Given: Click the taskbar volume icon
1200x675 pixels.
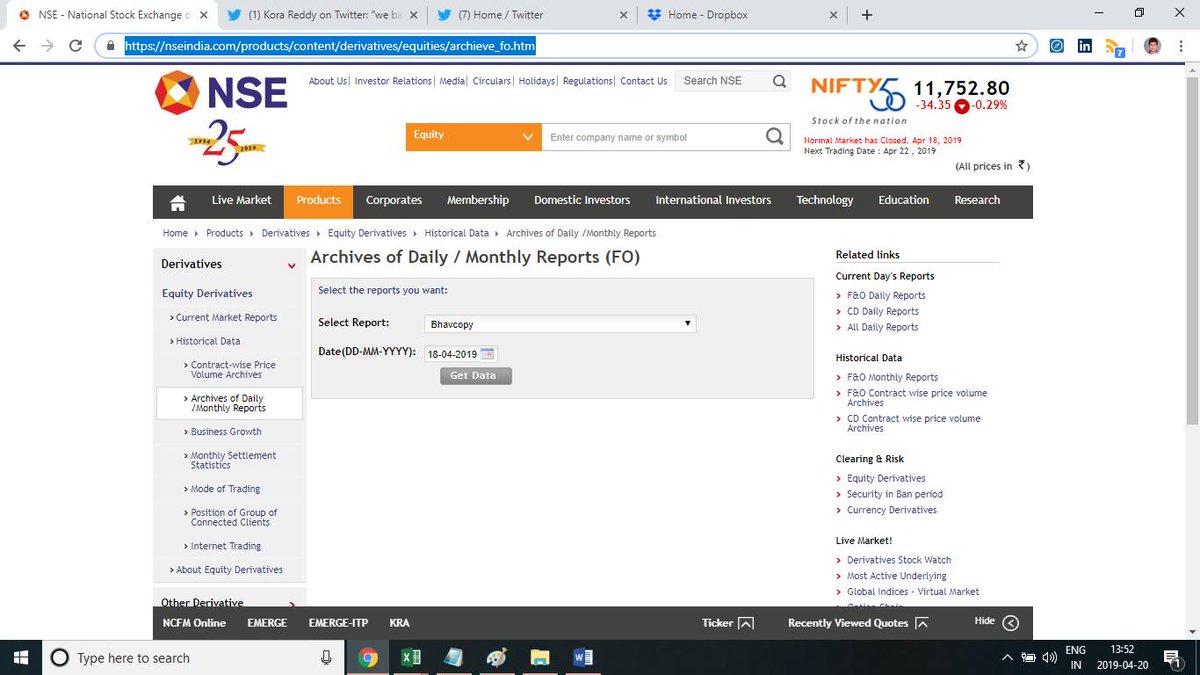Looking at the screenshot, I should click(x=1050, y=658).
